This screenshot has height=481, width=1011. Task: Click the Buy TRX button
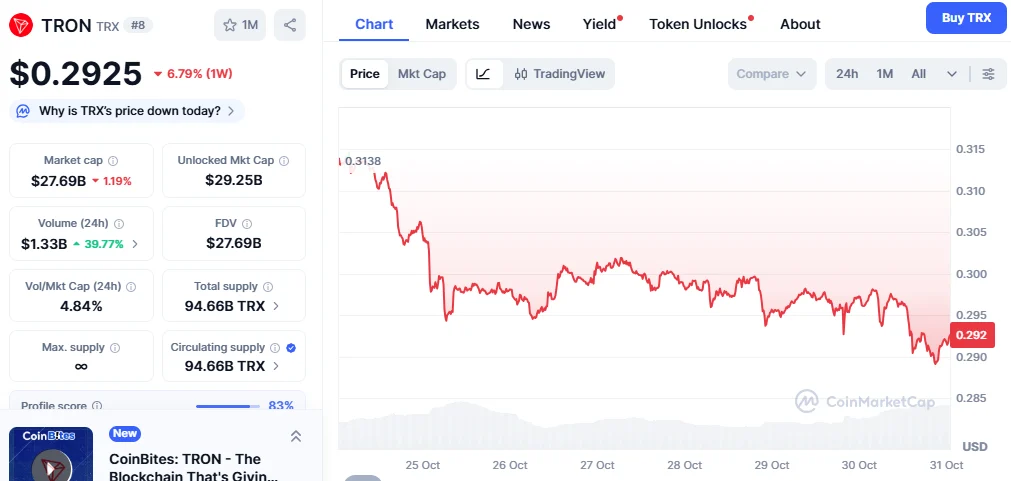965,18
